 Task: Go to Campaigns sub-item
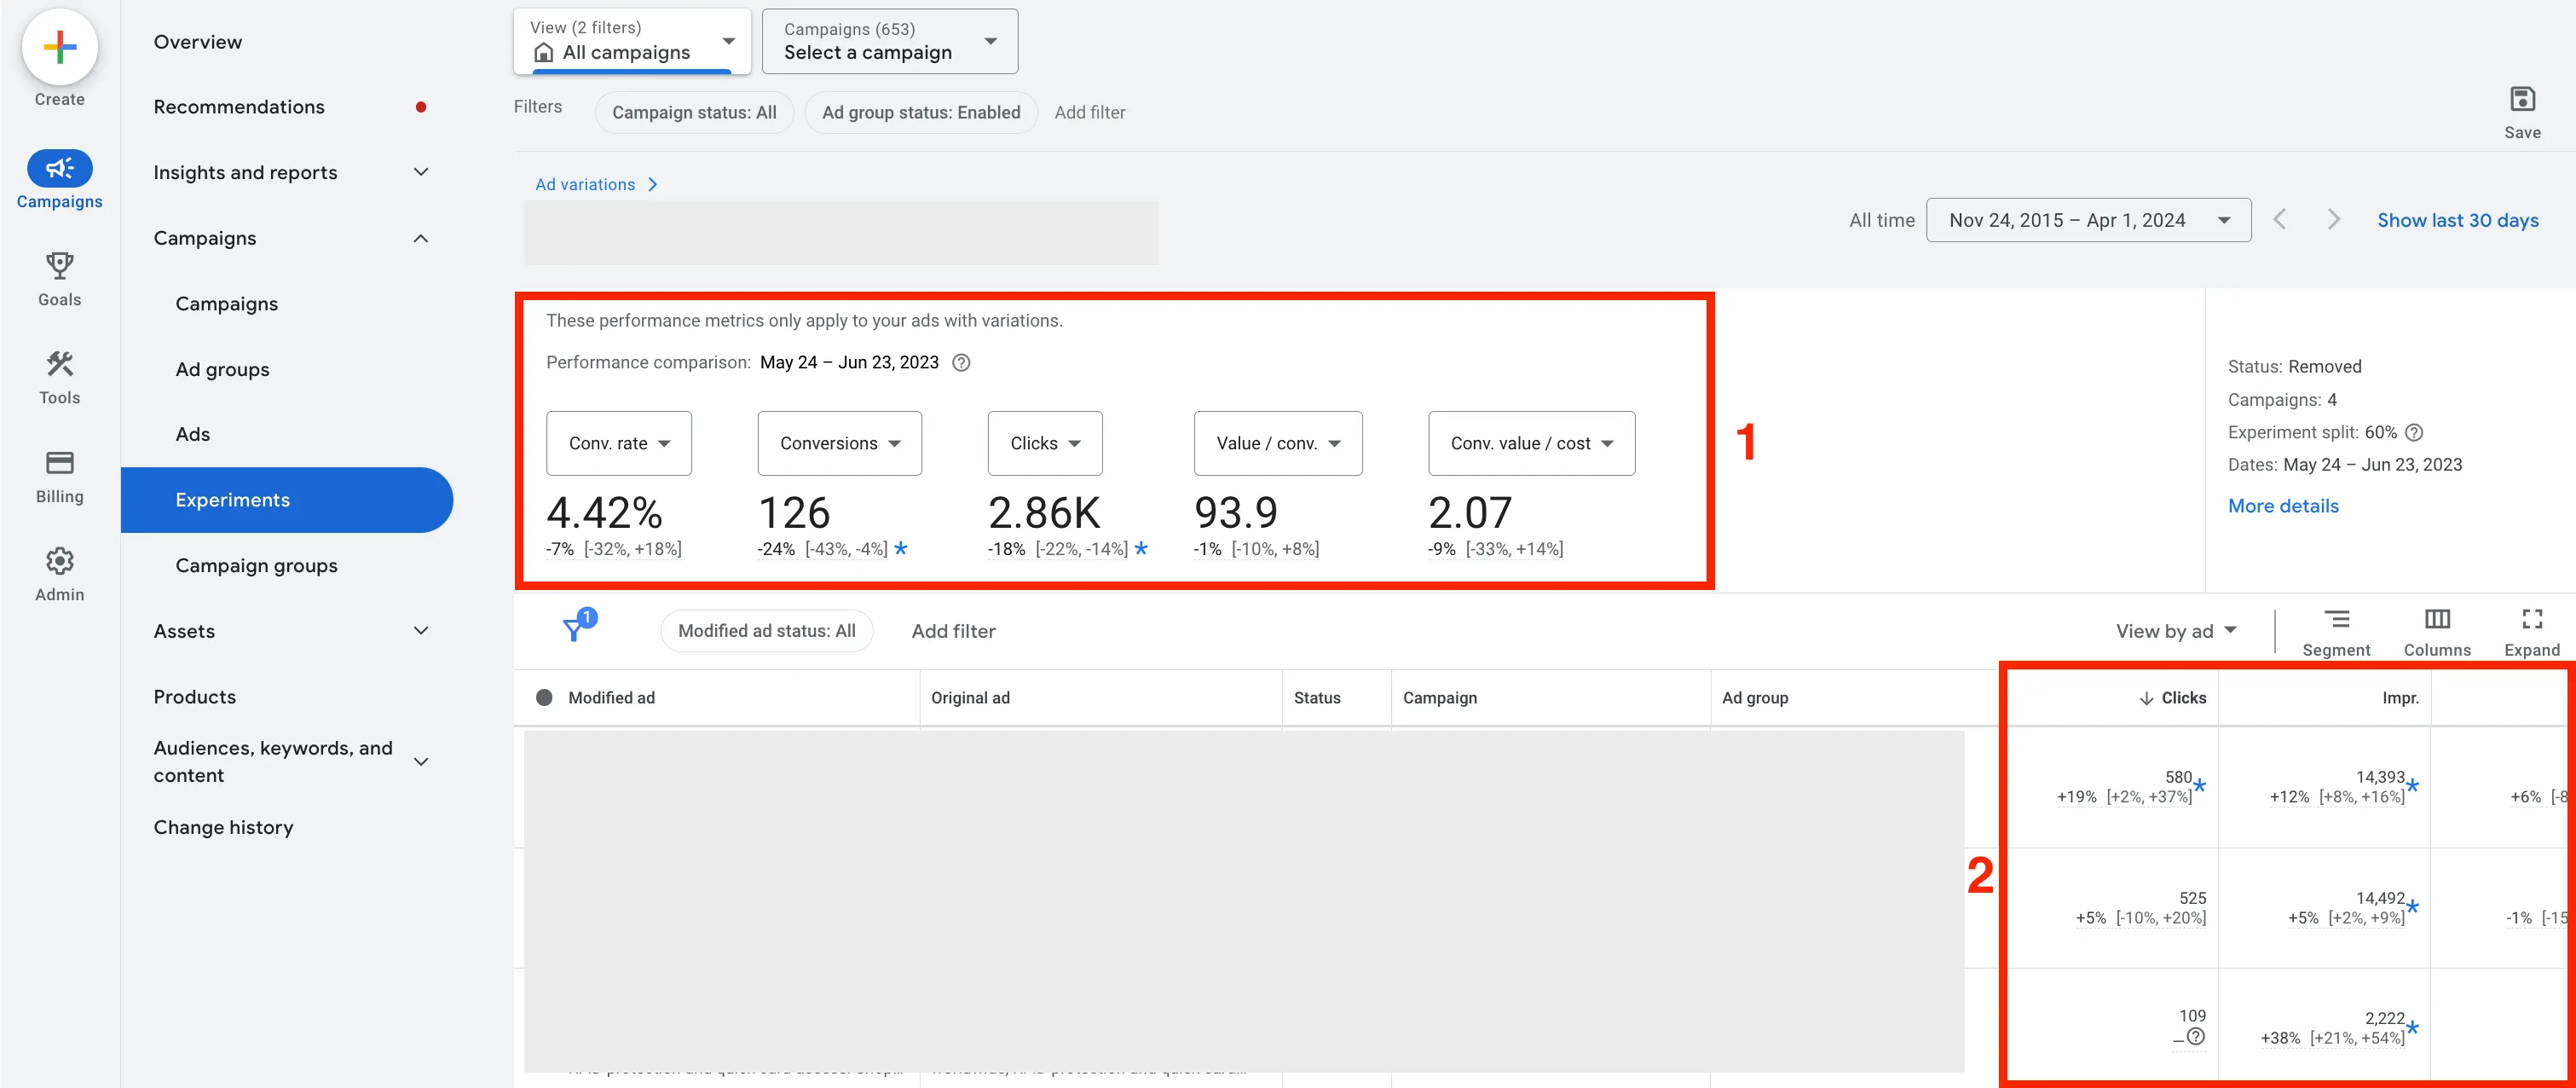[x=227, y=304]
